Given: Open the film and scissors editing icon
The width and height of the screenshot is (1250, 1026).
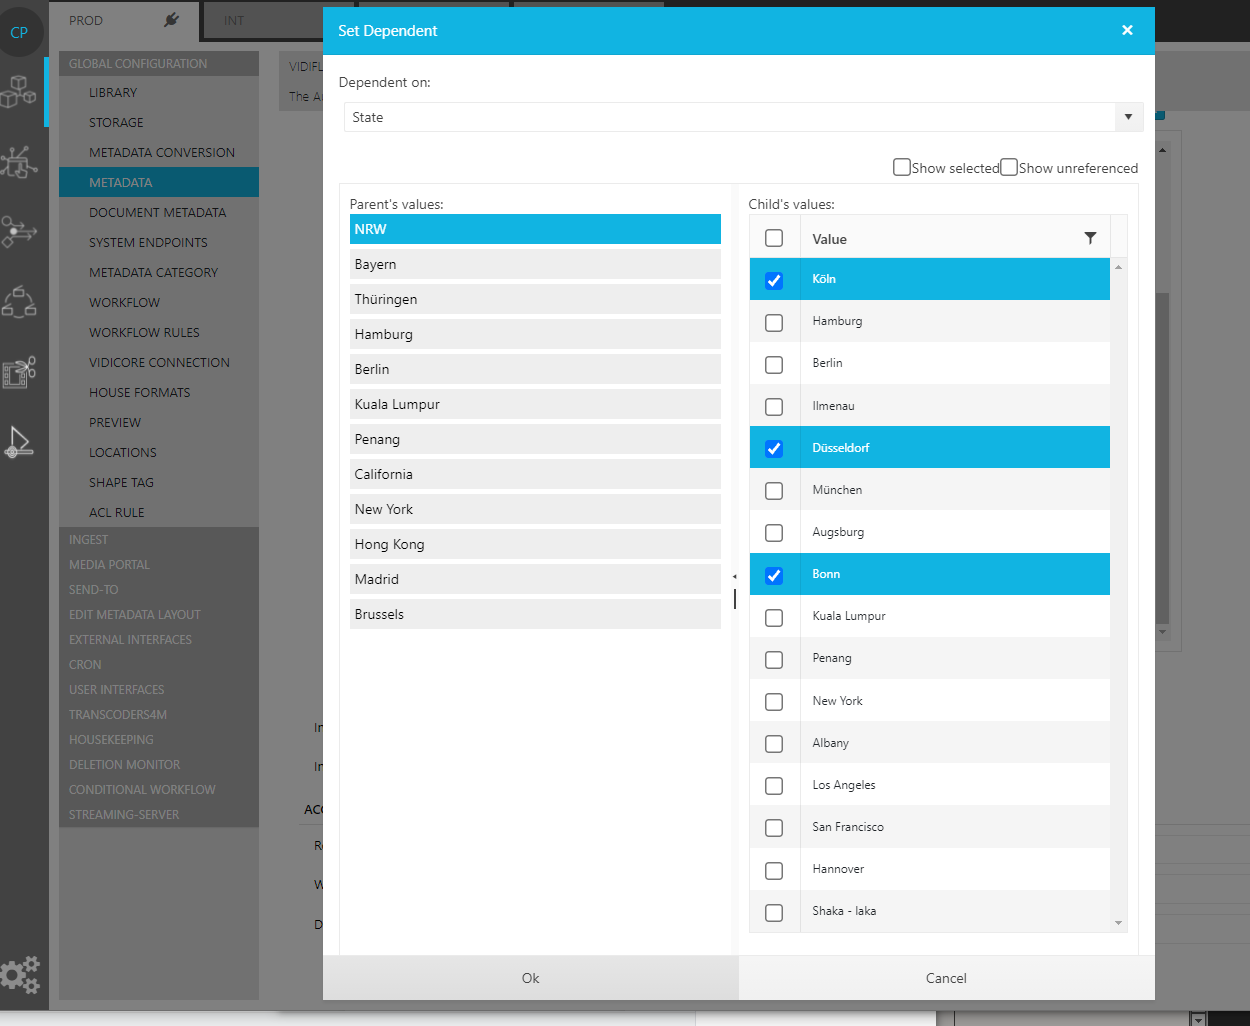Looking at the screenshot, I should (x=19, y=372).
